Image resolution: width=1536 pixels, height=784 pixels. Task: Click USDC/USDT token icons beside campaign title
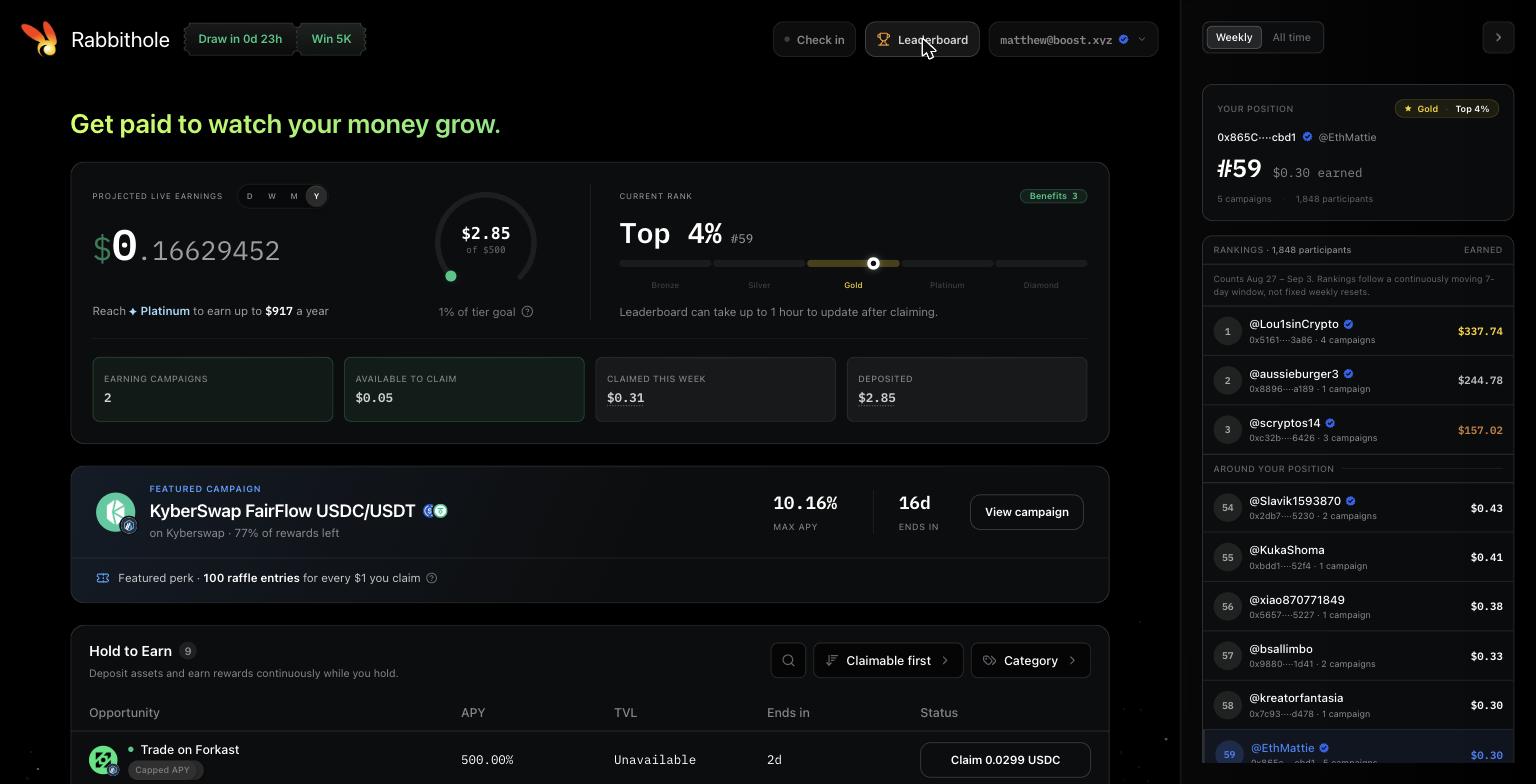pyautogui.click(x=435, y=511)
